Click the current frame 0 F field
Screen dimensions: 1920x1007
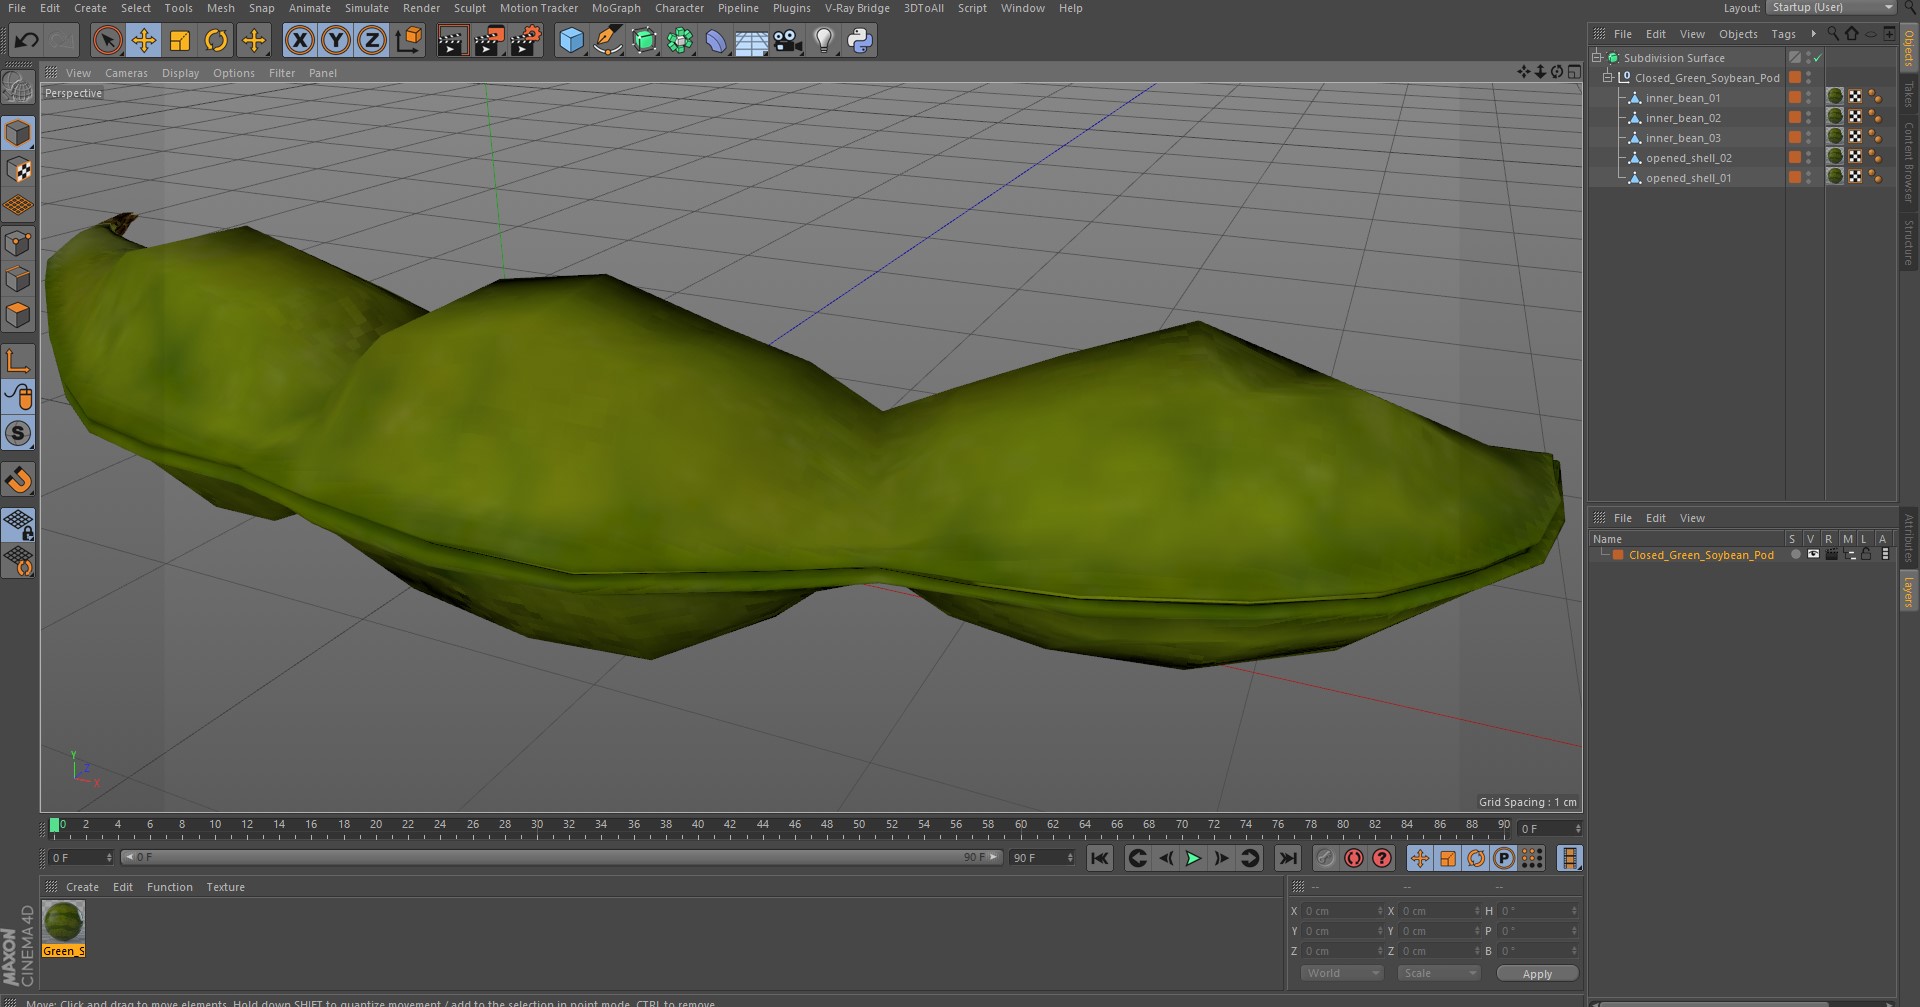pos(80,858)
